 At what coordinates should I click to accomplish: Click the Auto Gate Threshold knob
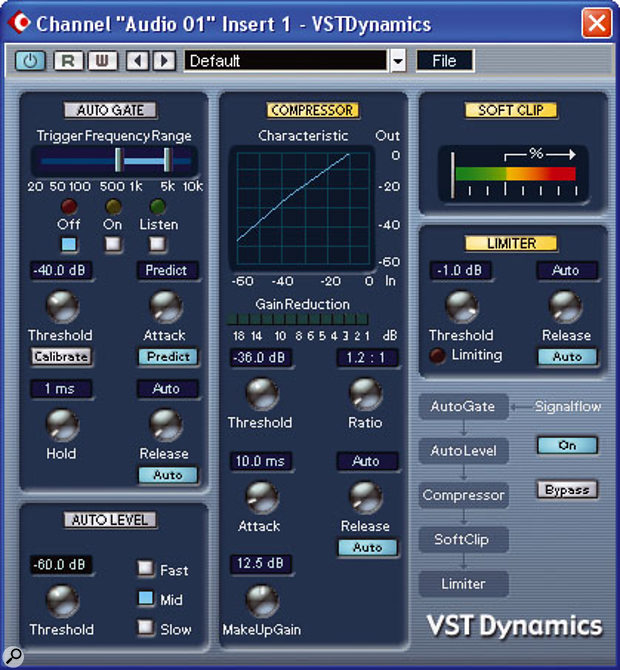[x=62, y=306]
